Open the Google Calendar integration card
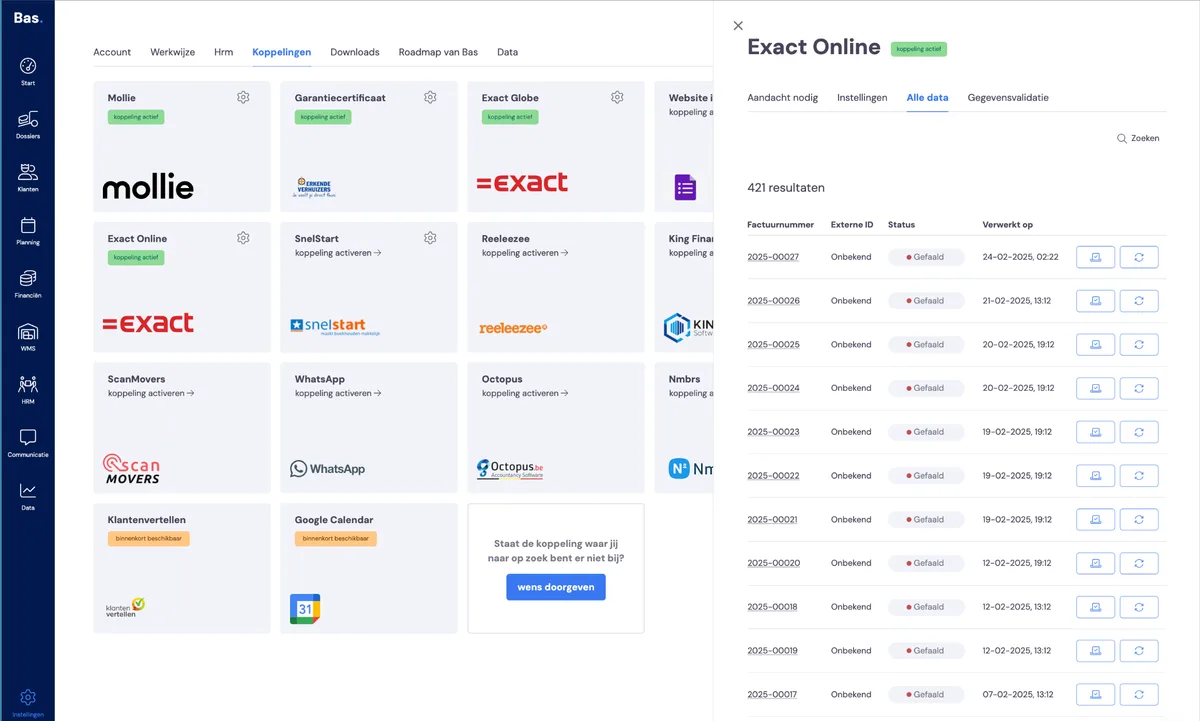1200x721 pixels. [x=369, y=568]
